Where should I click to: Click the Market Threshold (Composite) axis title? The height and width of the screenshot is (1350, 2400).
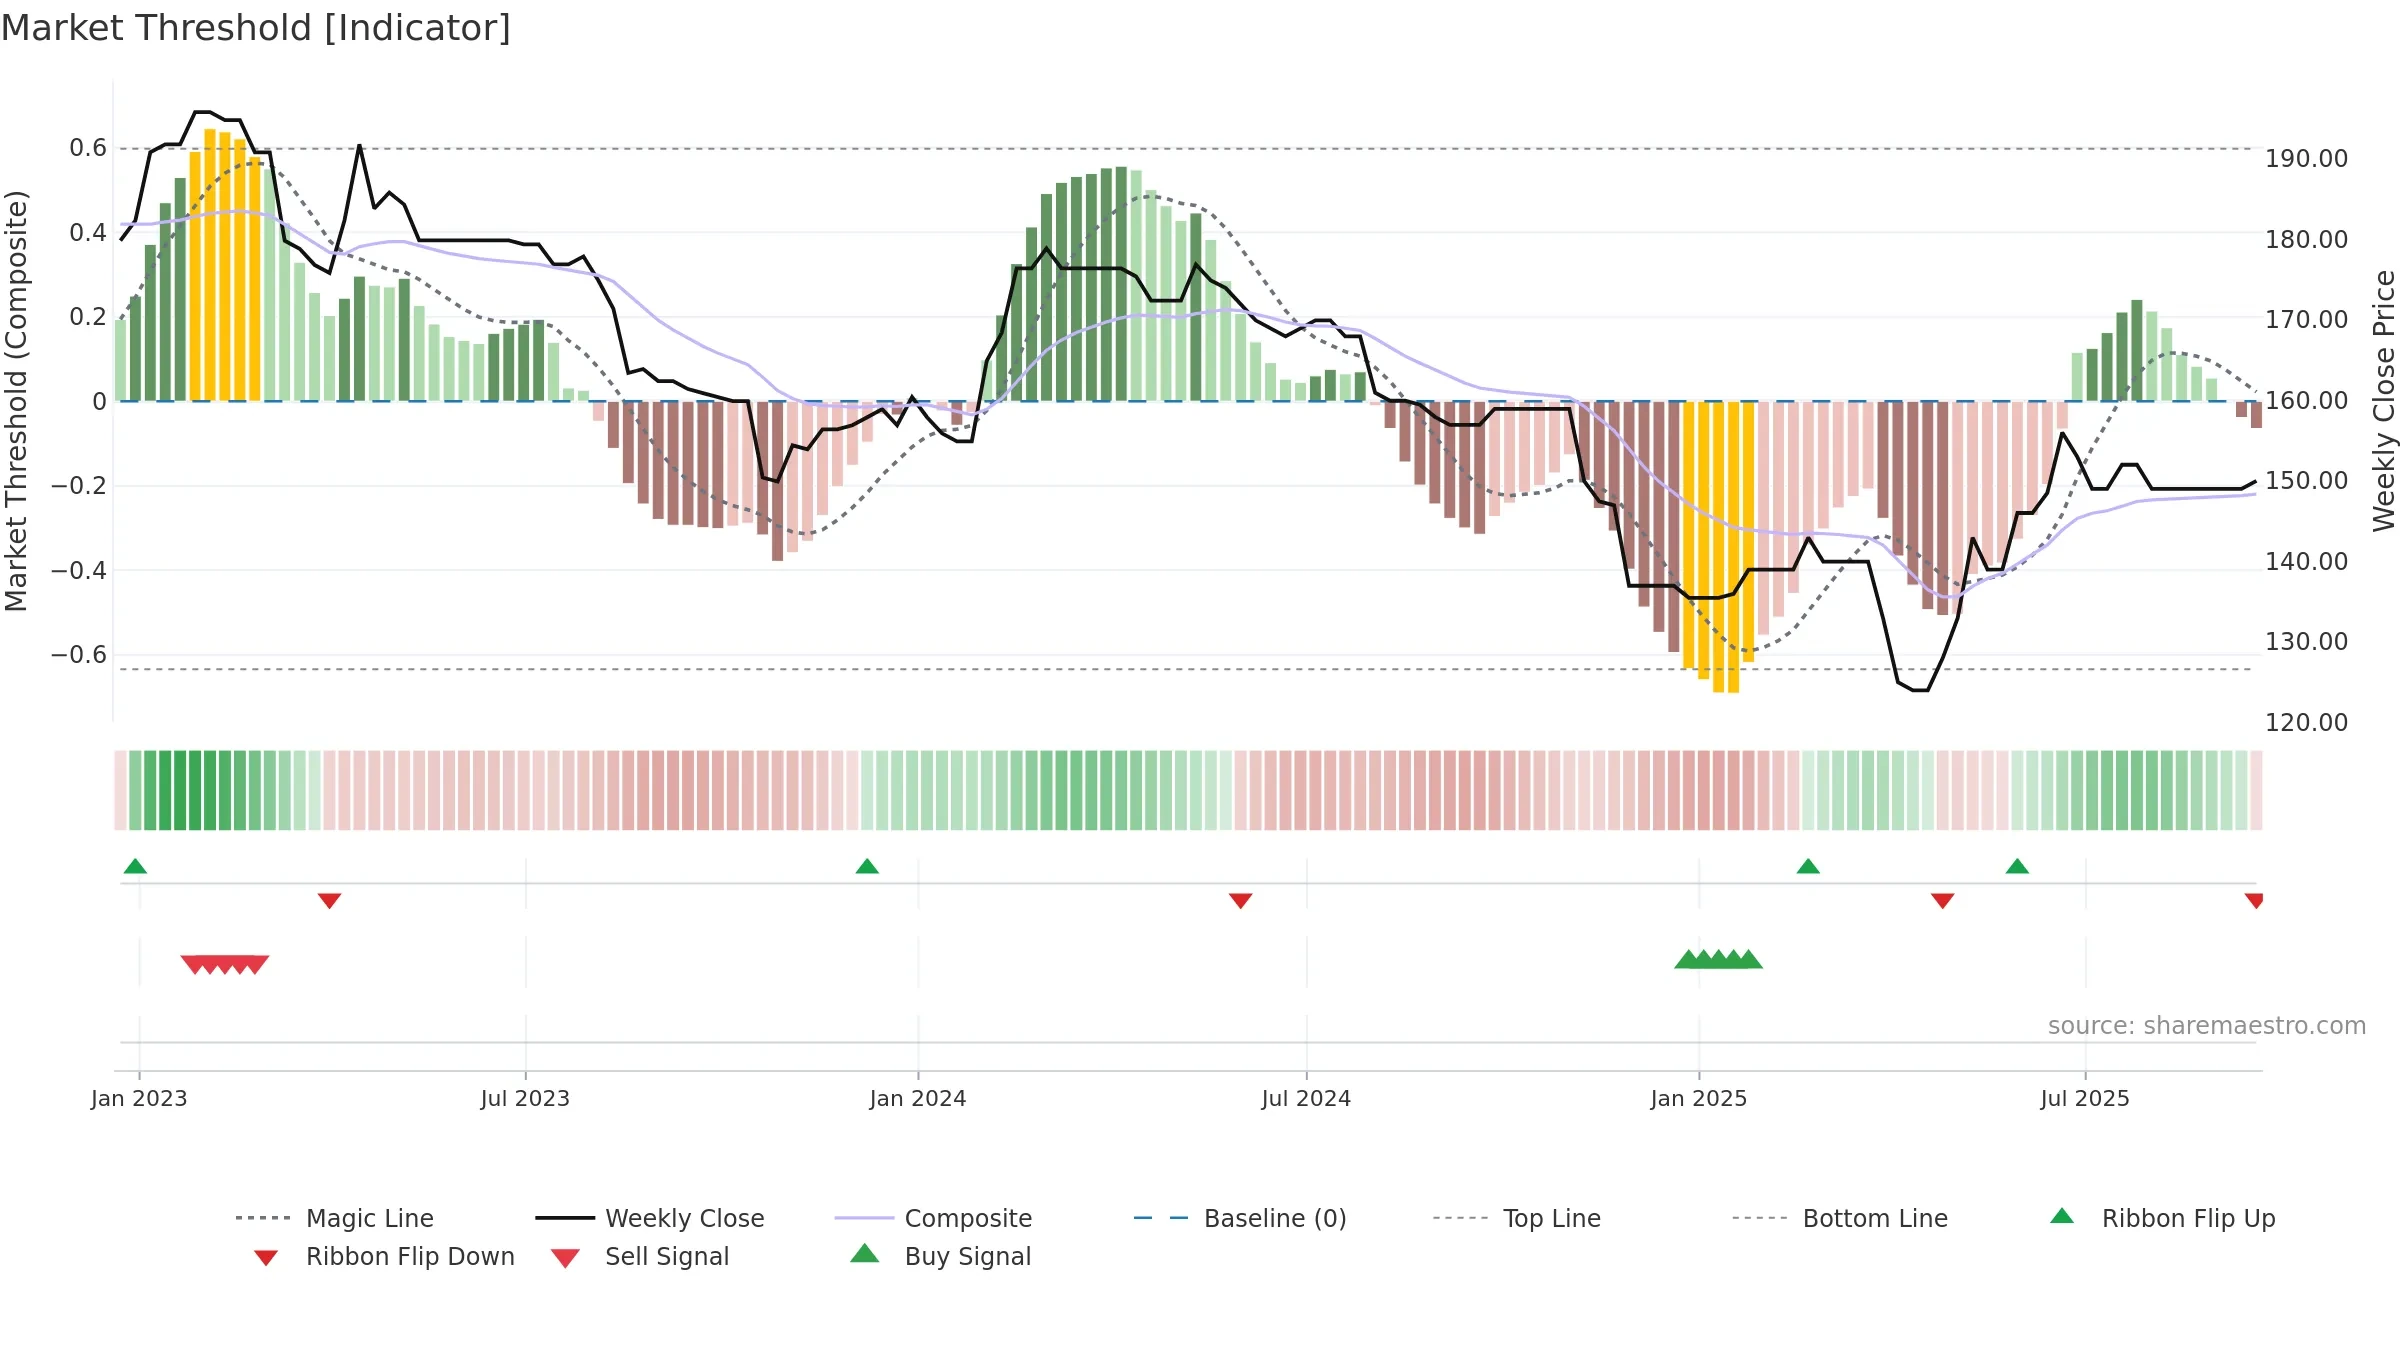tap(16, 400)
